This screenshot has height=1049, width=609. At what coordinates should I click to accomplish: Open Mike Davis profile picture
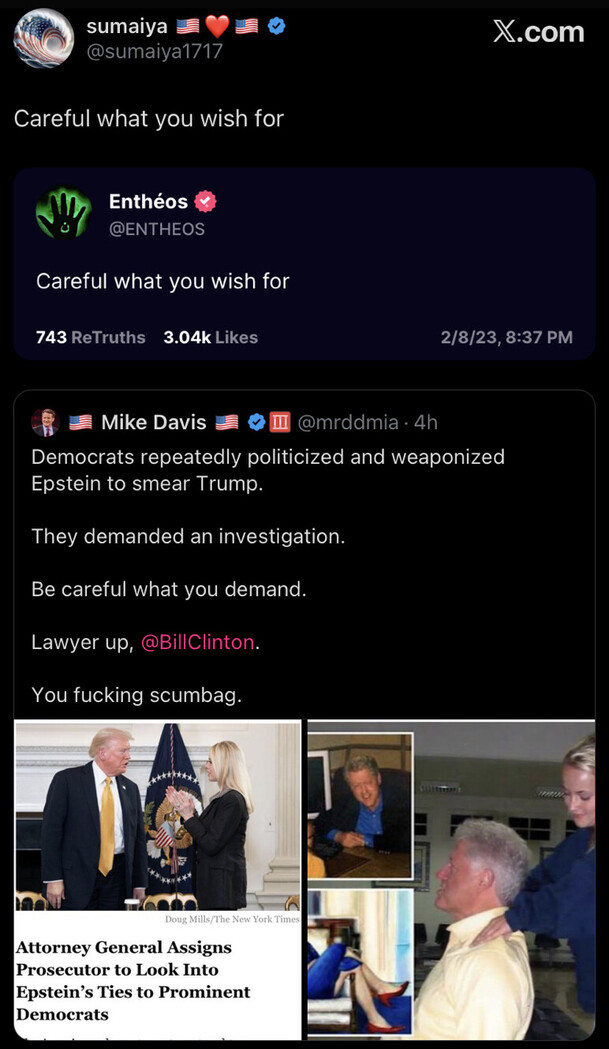point(46,422)
